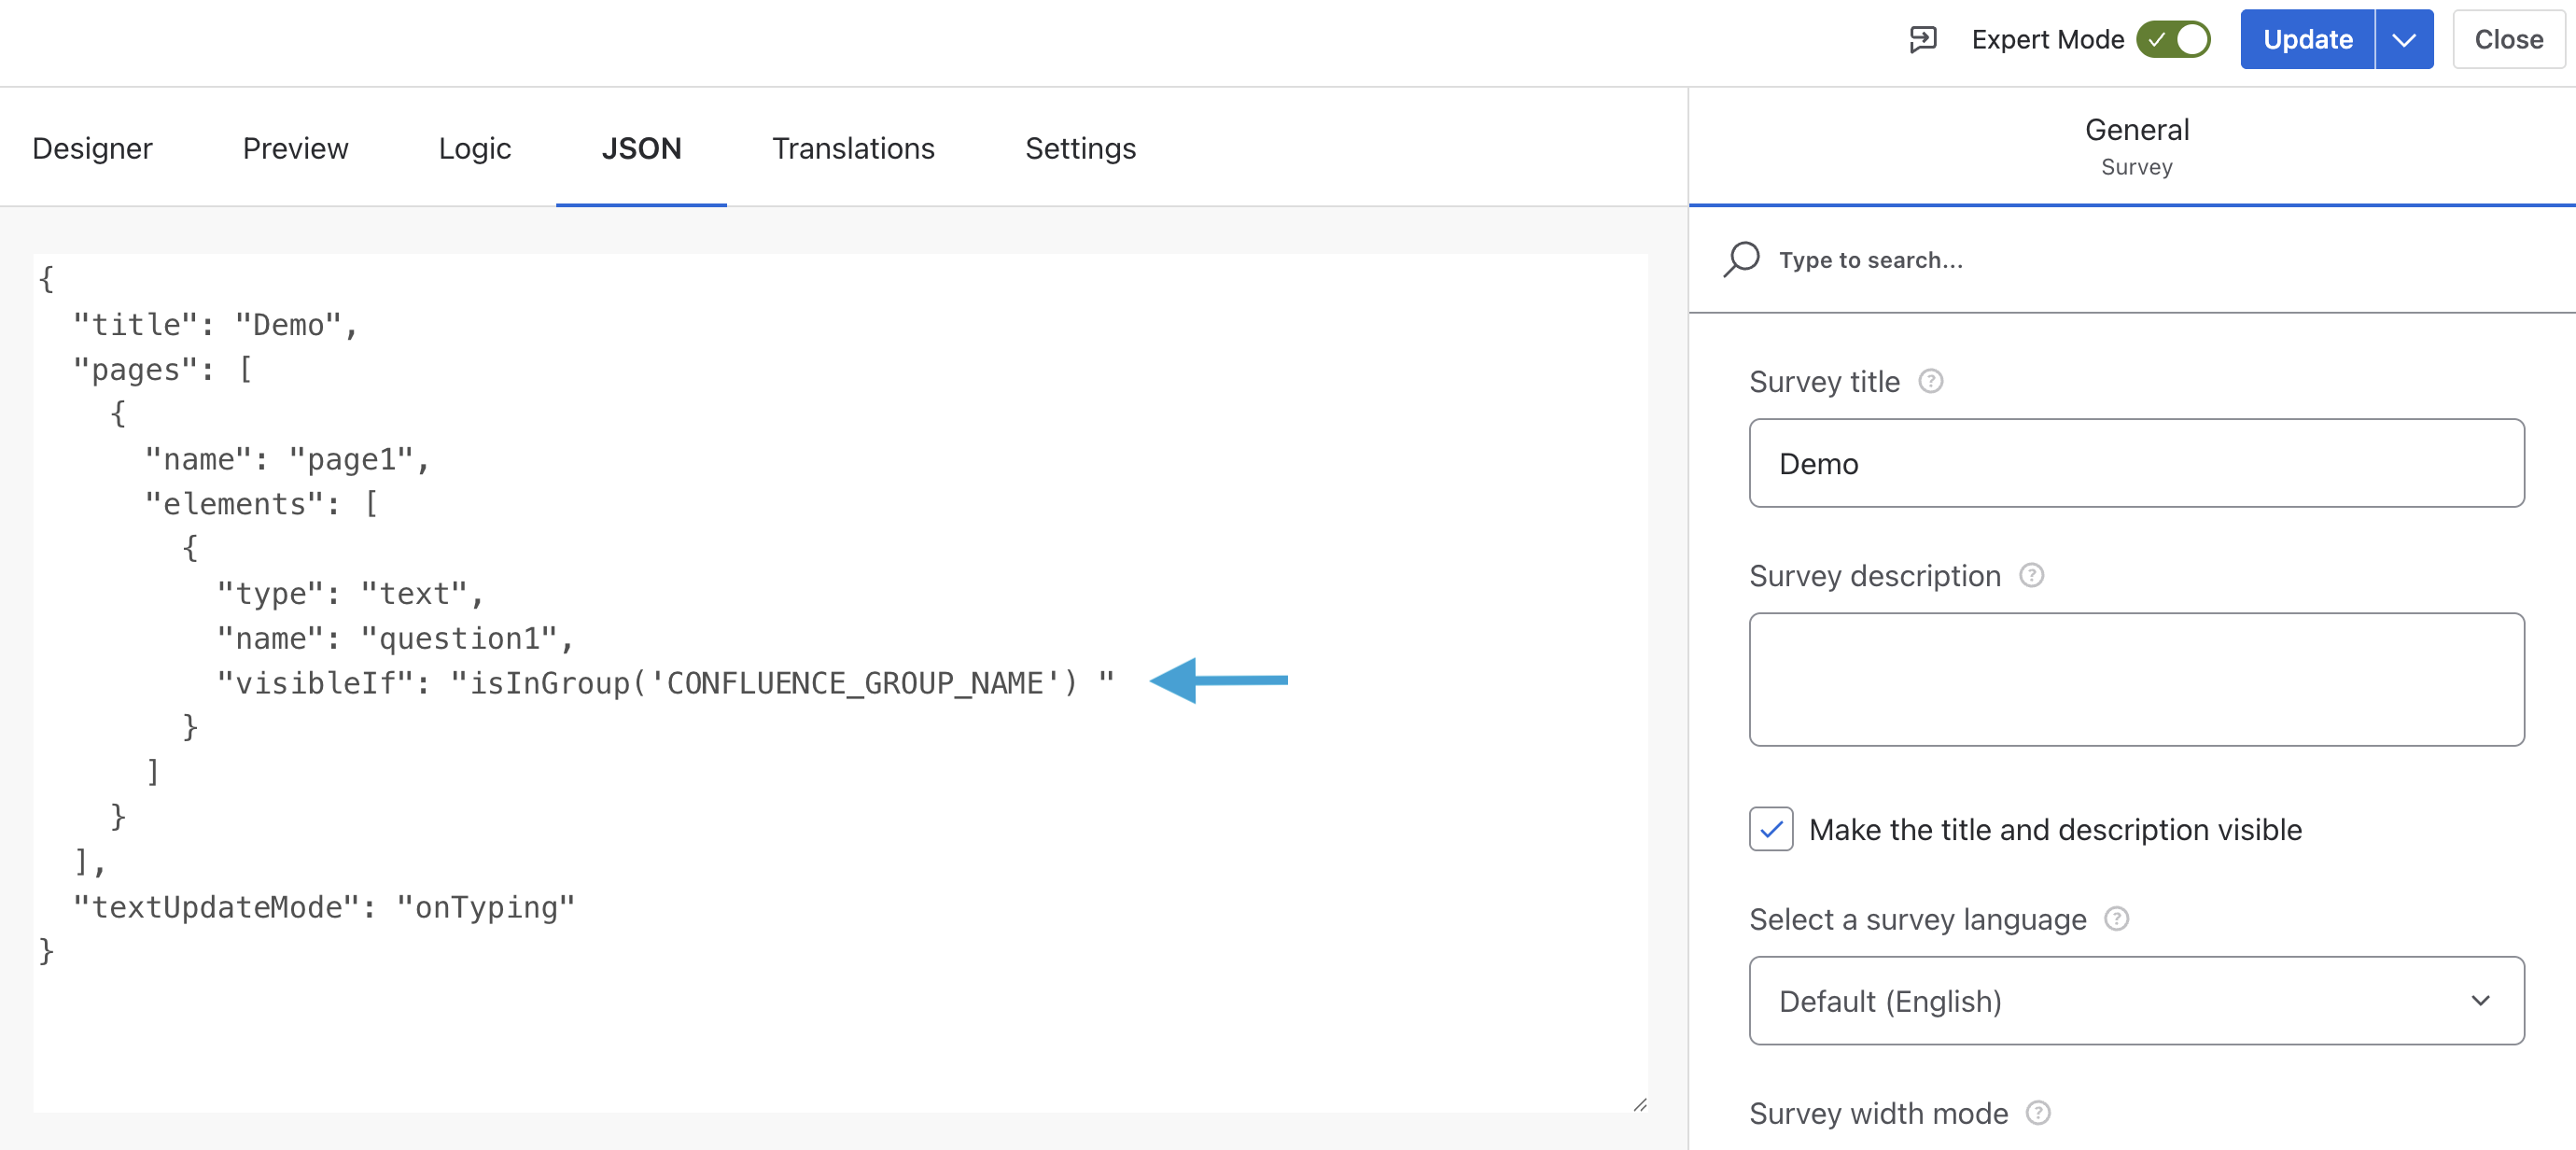Click the search magnifier icon
The width and height of the screenshot is (2576, 1150).
[x=1741, y=259]
